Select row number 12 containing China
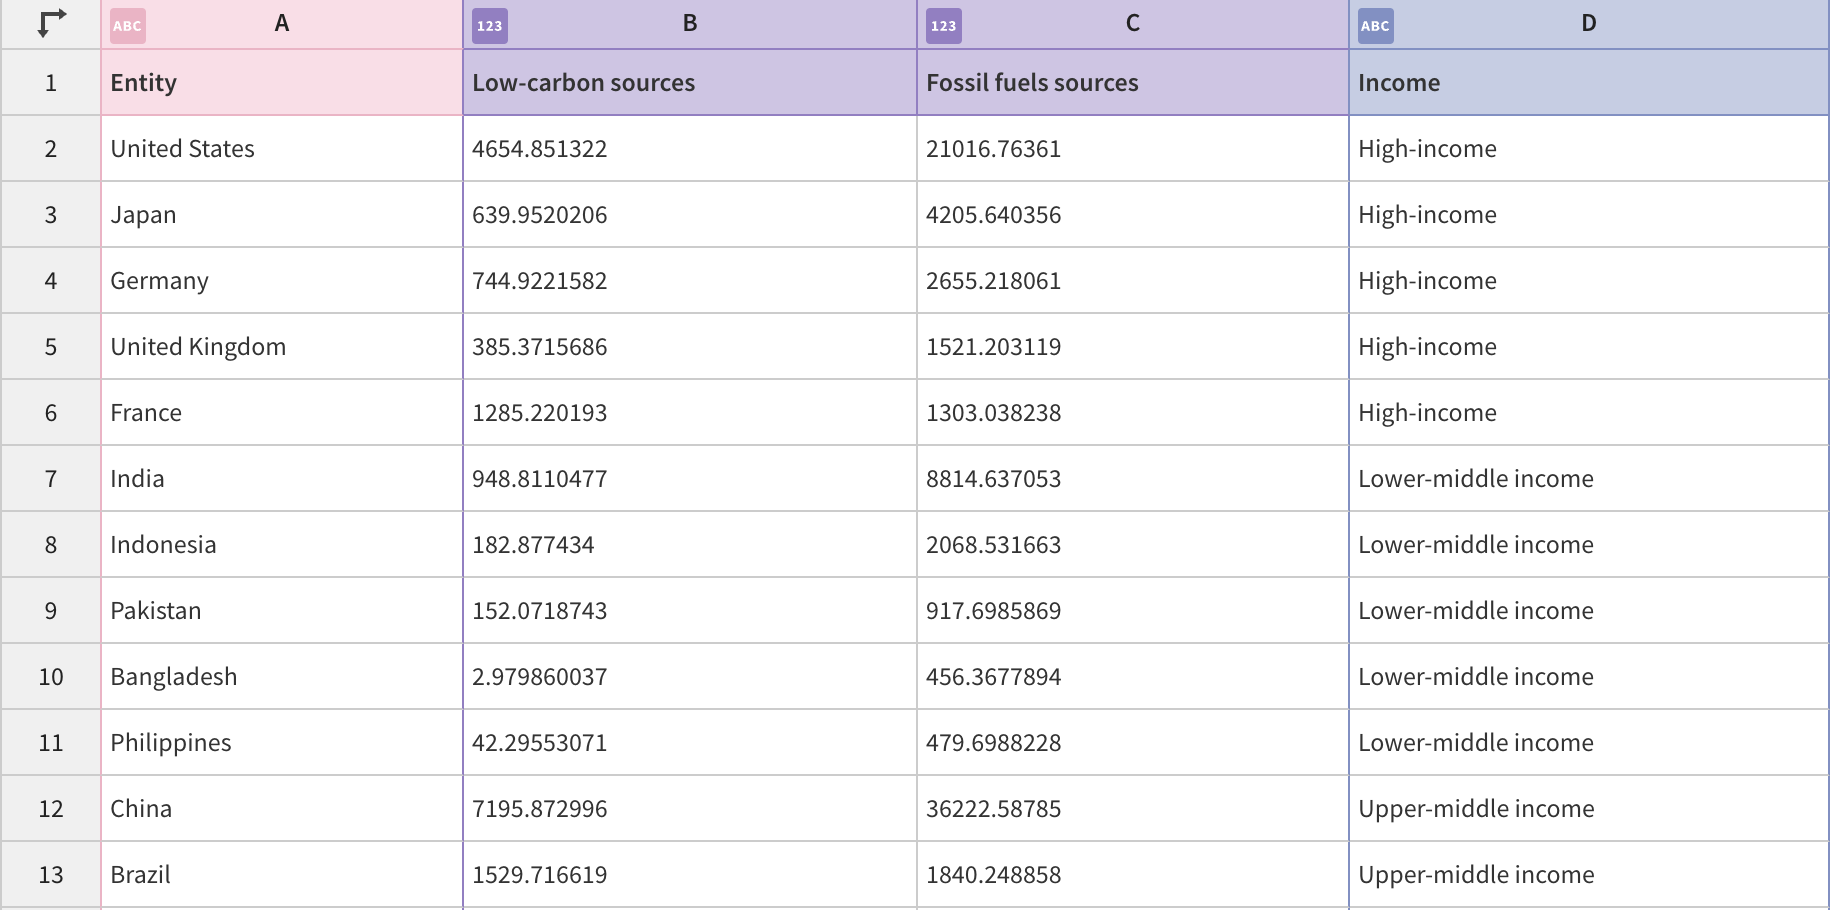 click(50, 808)
